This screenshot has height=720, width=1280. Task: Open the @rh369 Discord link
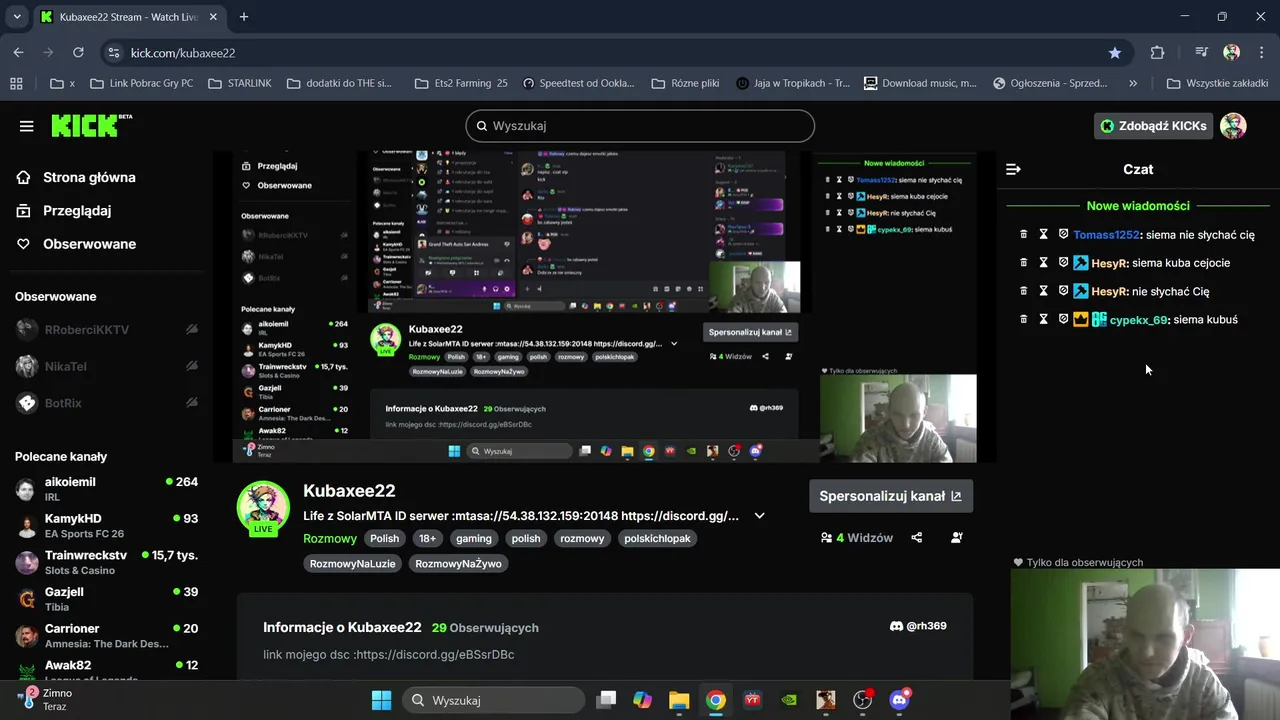pos(918,626)
